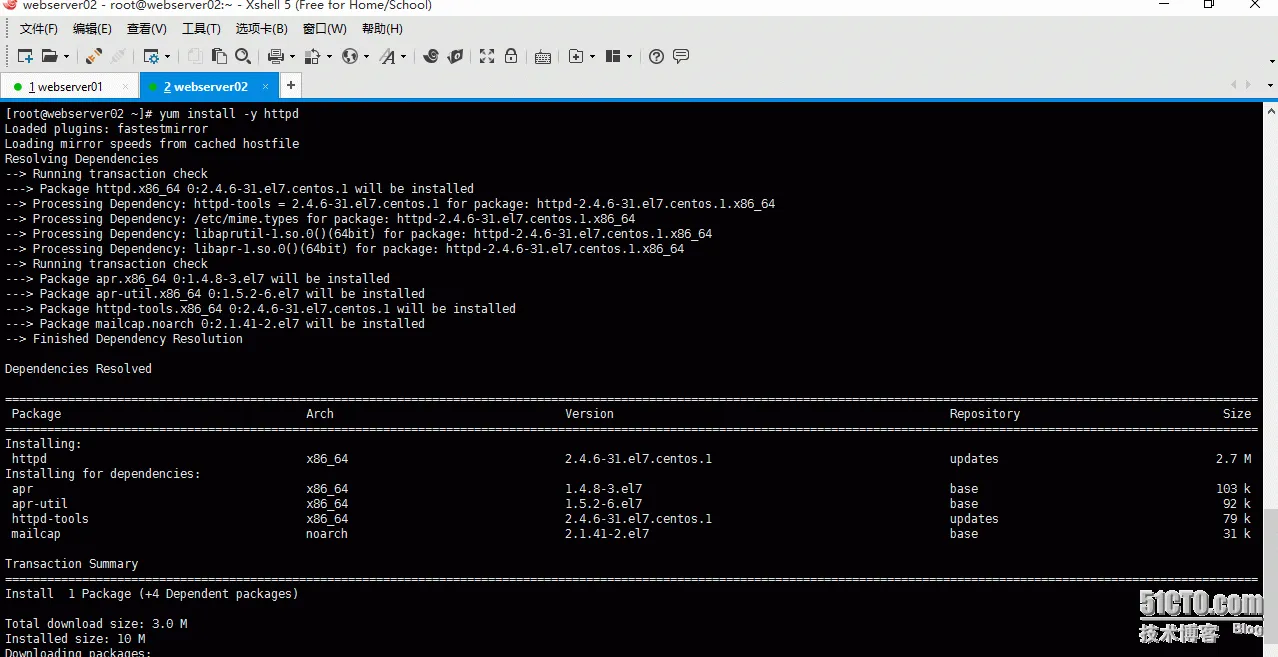Close the webserver02 tab
The image size is (1278, 657).
[x=264, y=87]
